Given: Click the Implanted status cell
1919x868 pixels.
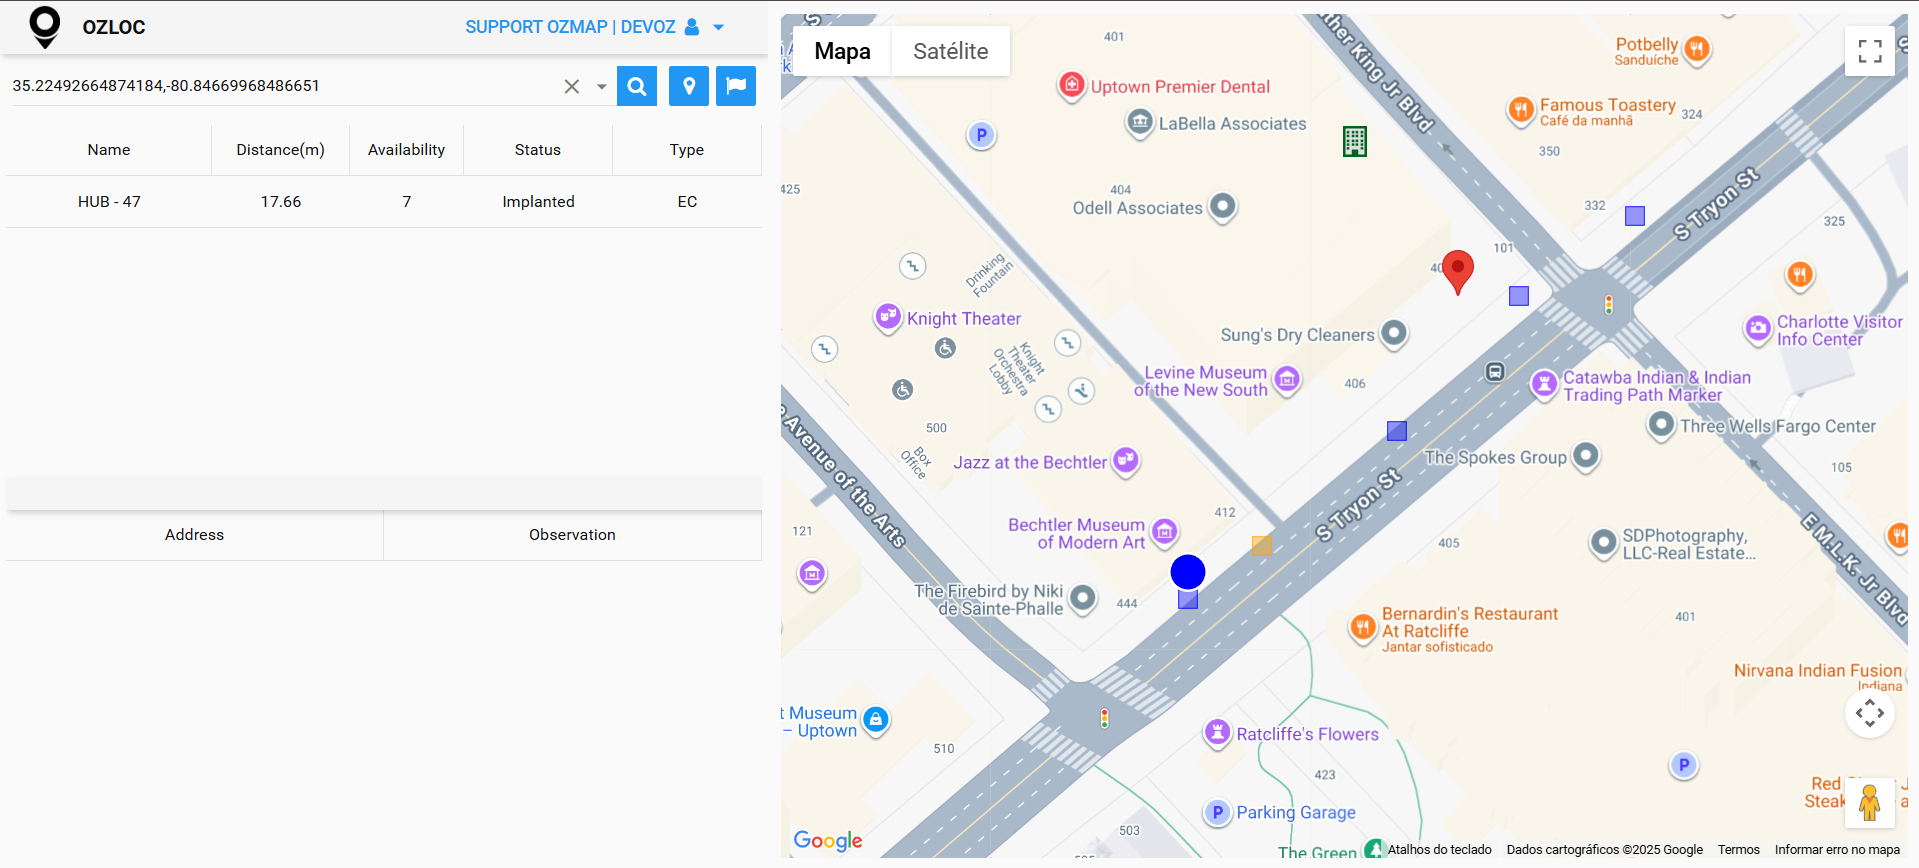Looking at the screenshot, I should (538, 202).
